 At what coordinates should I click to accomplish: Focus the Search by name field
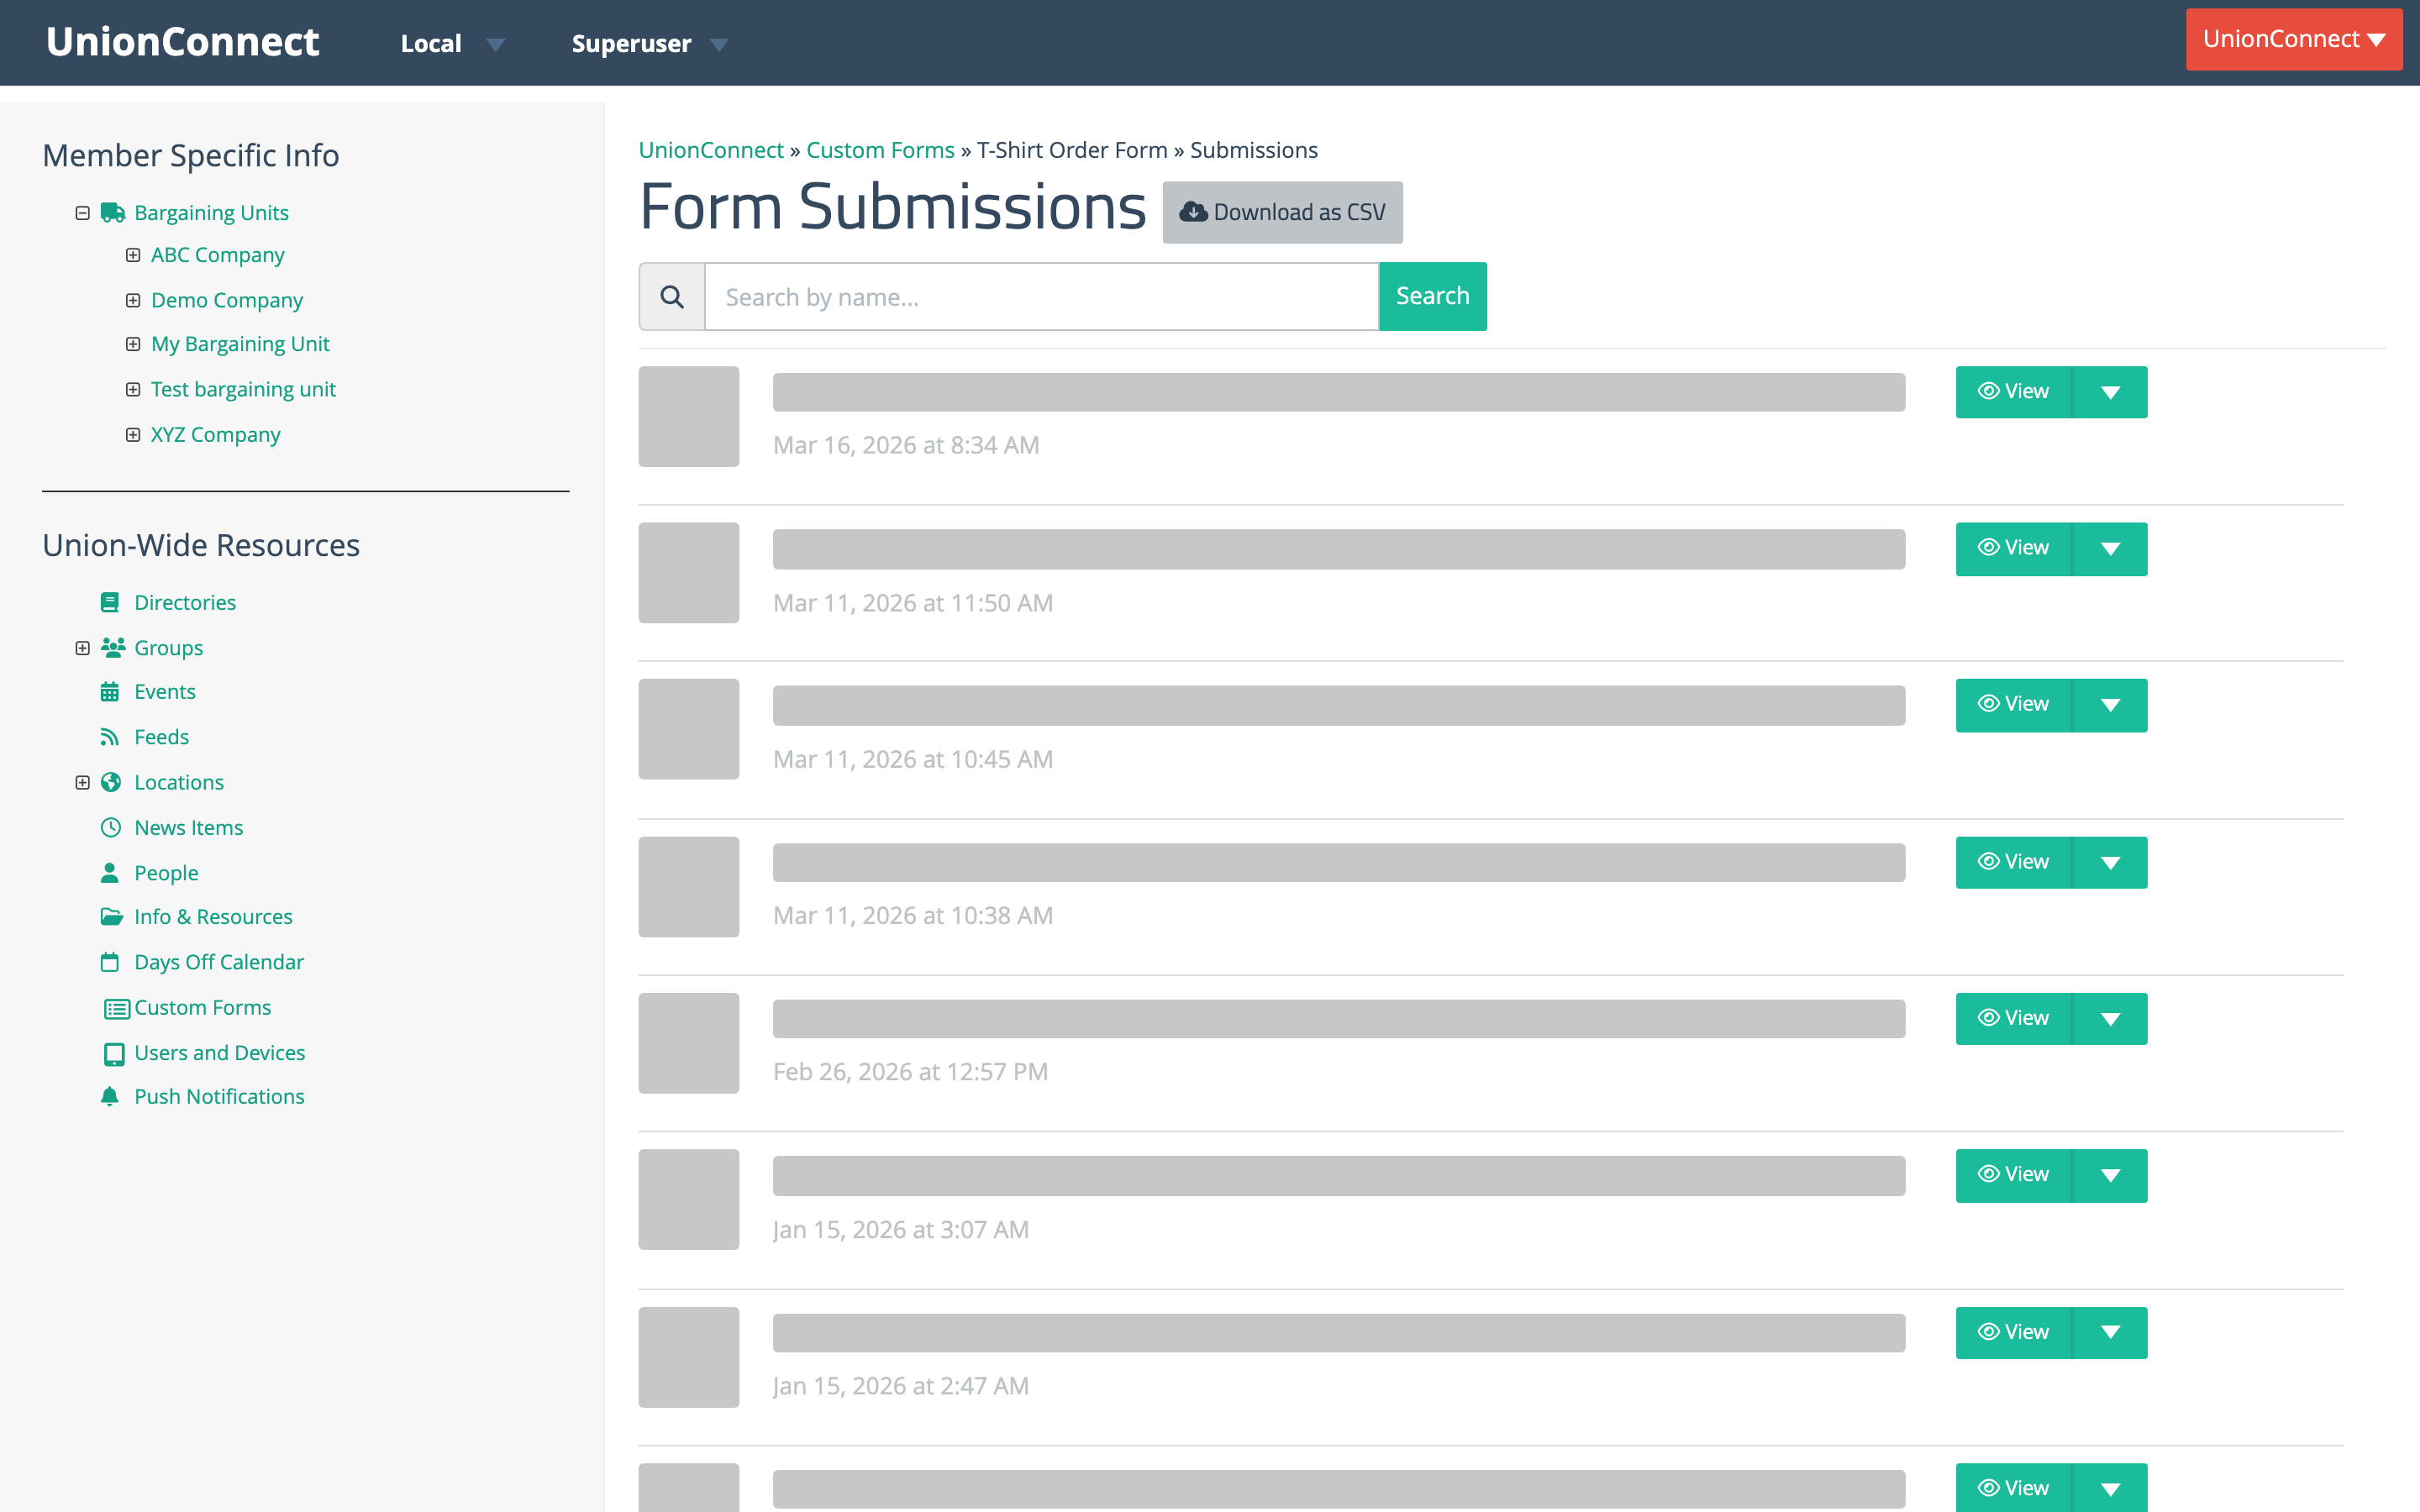1041,296
